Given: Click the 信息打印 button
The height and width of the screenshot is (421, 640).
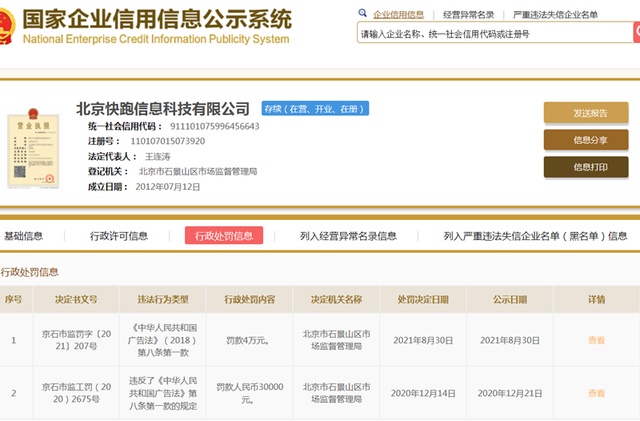Looking at the screenshot, I should (x=586, y=167).
